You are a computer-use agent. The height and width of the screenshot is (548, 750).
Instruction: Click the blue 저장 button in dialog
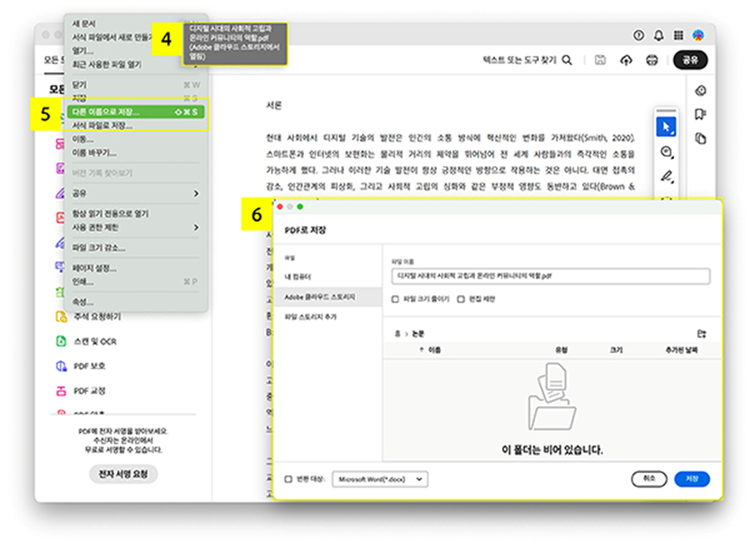point(692,479)
